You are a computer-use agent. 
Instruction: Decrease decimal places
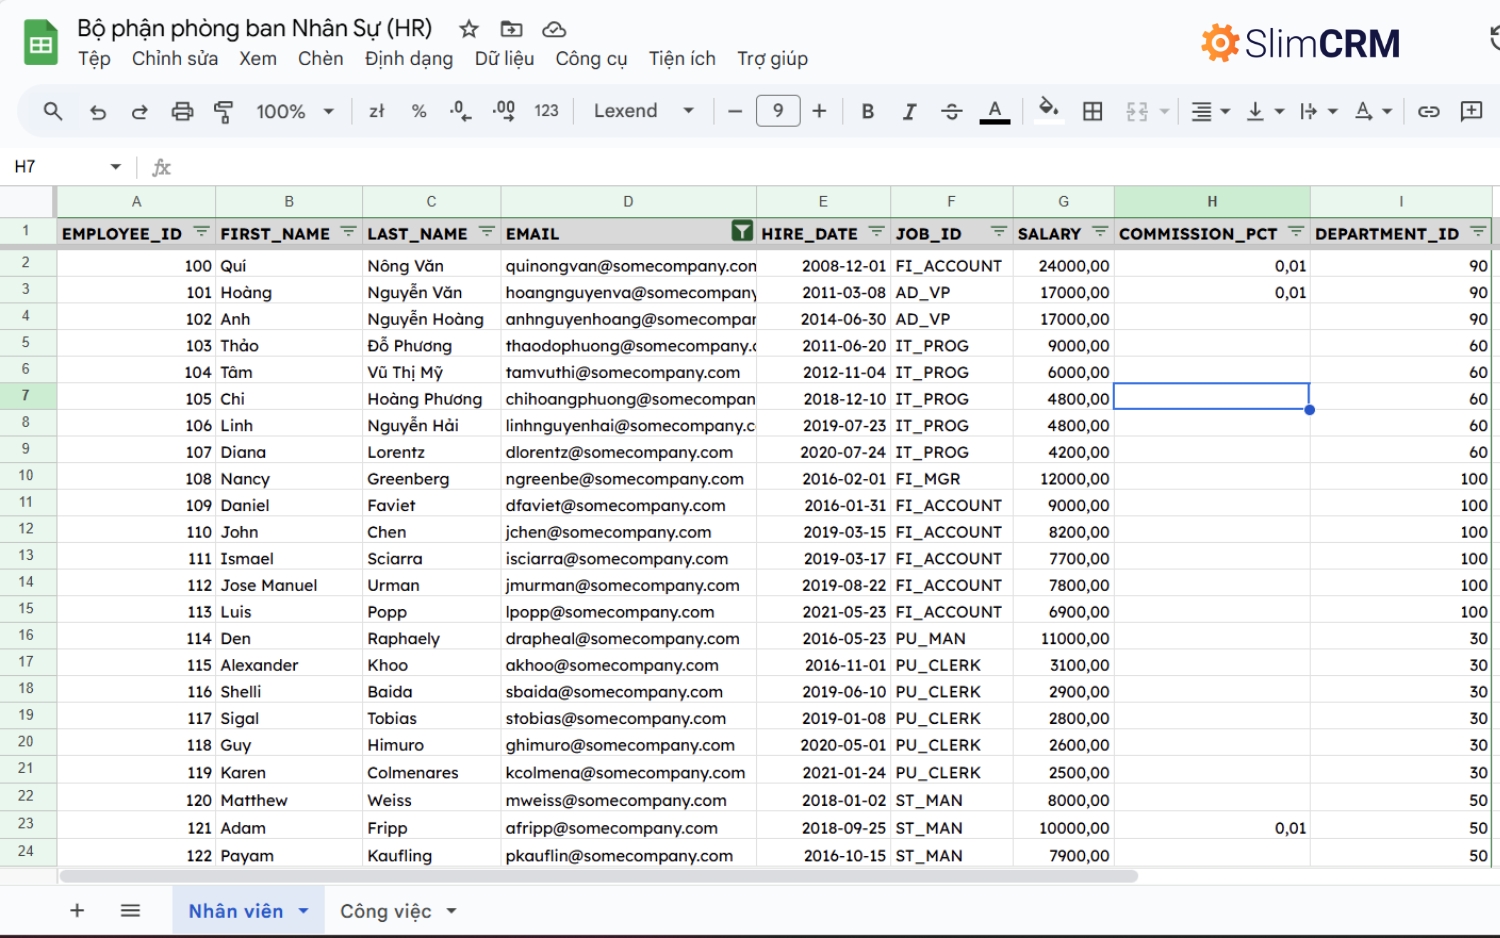pos(460,111)
